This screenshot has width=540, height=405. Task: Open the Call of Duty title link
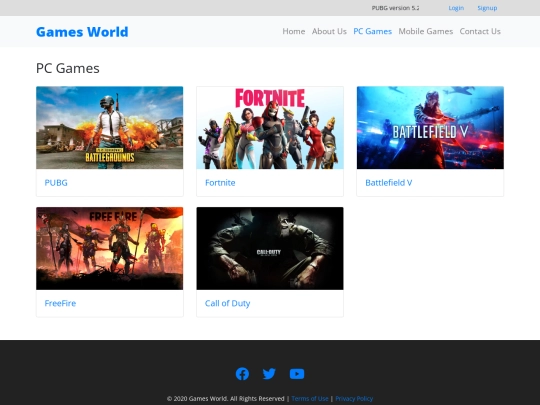click(x=227, y=303)
